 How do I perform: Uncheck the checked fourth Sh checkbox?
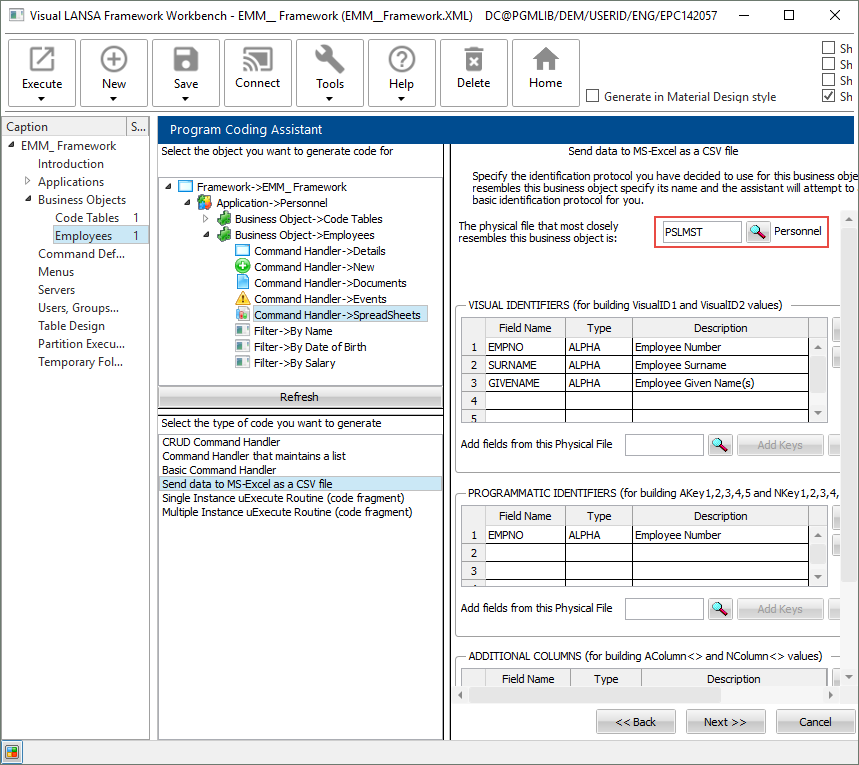point(828,96)
